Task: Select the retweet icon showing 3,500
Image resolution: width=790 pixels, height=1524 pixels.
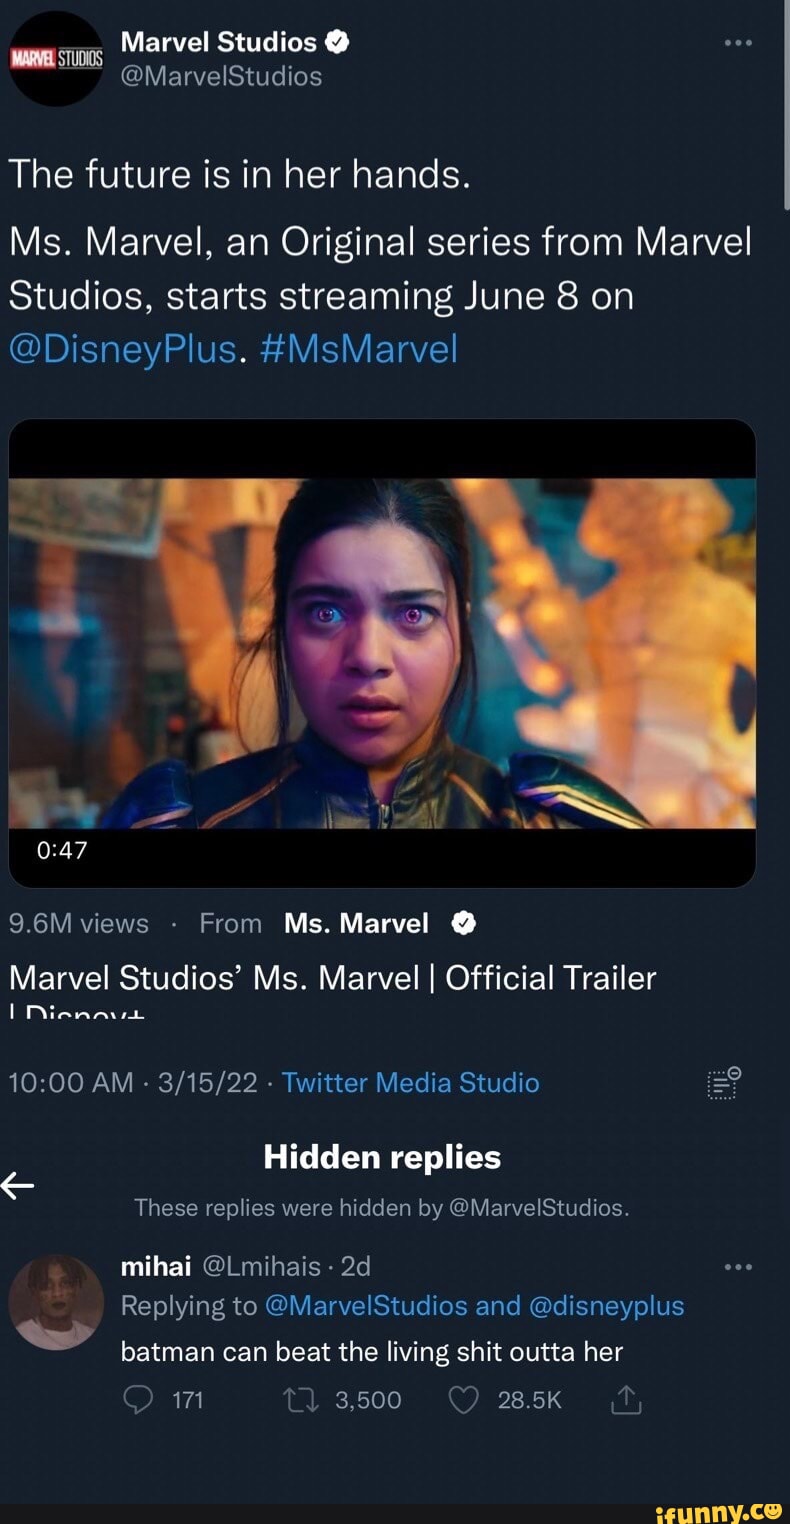Action: click(299, 1400)
